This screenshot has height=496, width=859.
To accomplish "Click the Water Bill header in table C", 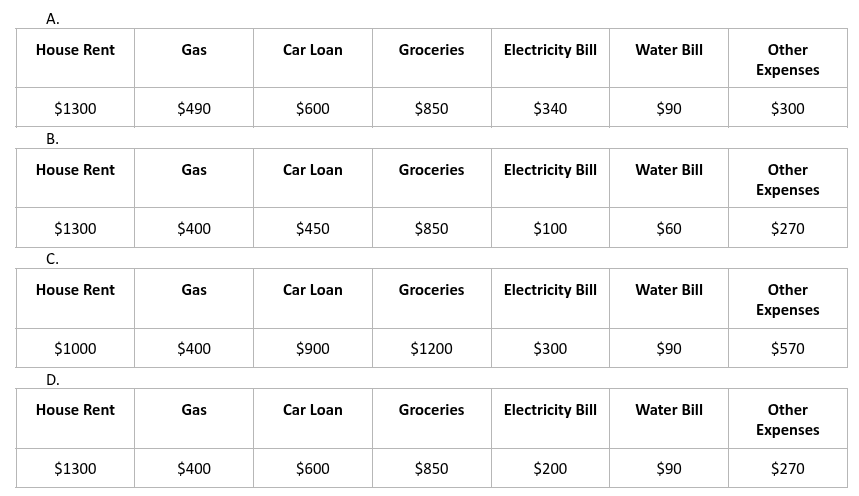I will pyautogui.click(x=669, y=290).
